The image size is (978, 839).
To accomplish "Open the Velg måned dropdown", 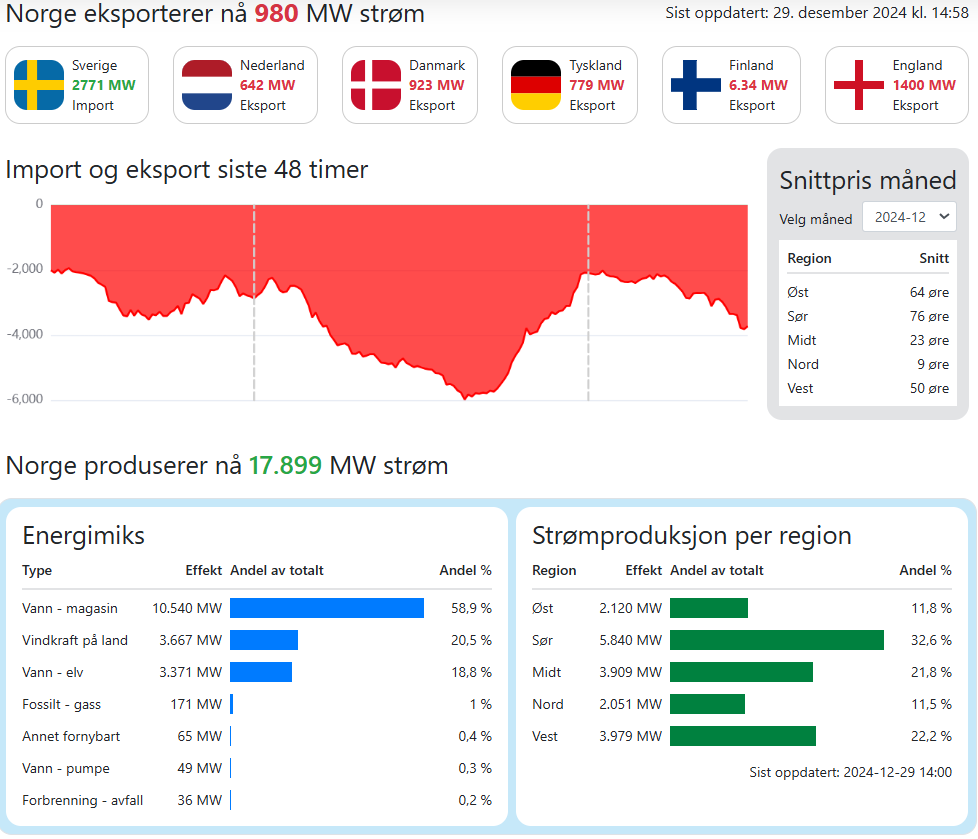I will click(909, 217).
